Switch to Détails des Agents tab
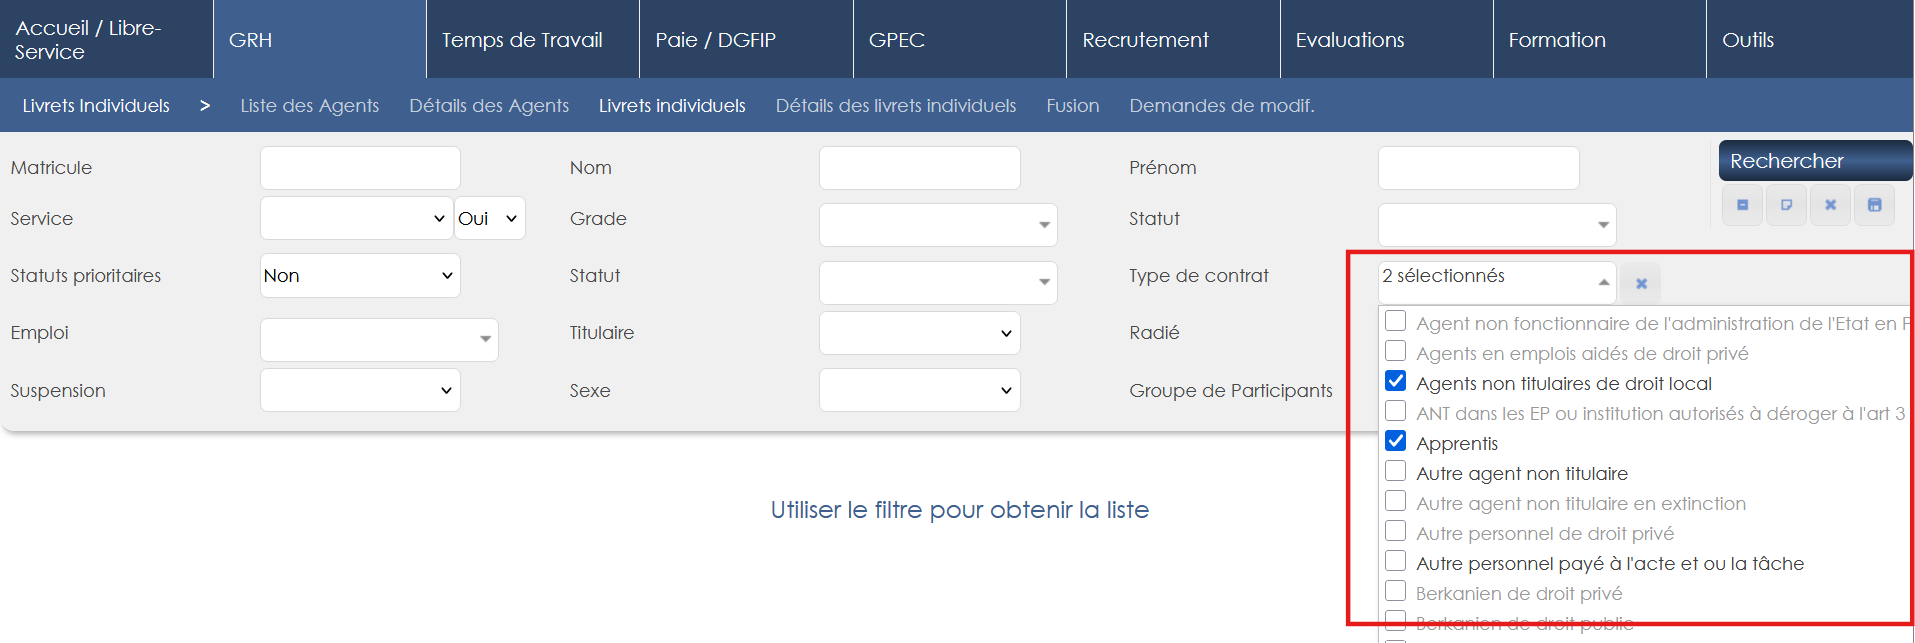The width and height of the screenshot is (1915, 643). (489, 106)
